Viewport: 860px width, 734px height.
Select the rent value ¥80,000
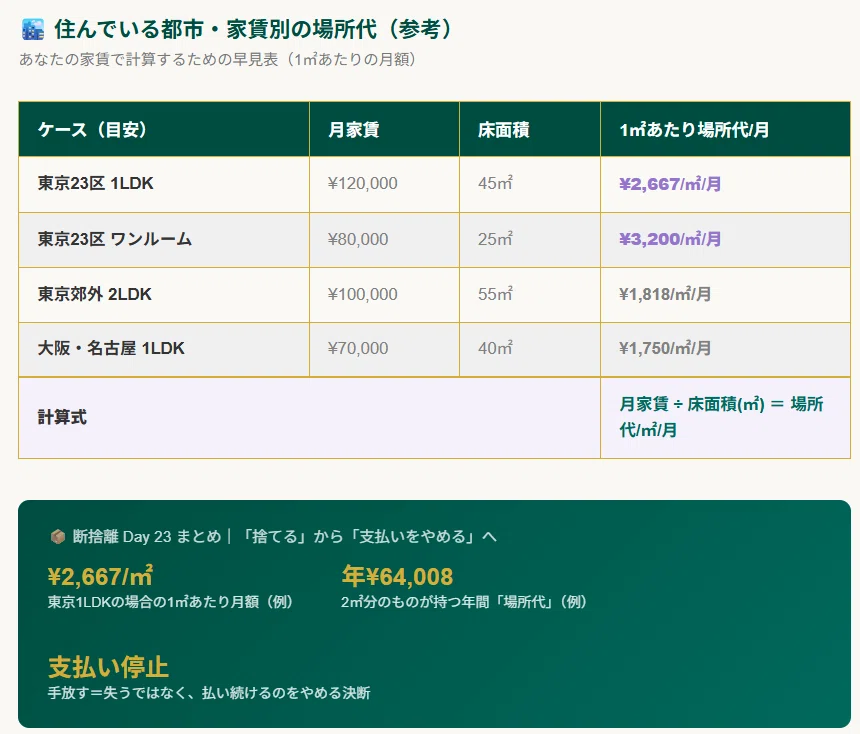pyautogui.click(x=358, y=239)
